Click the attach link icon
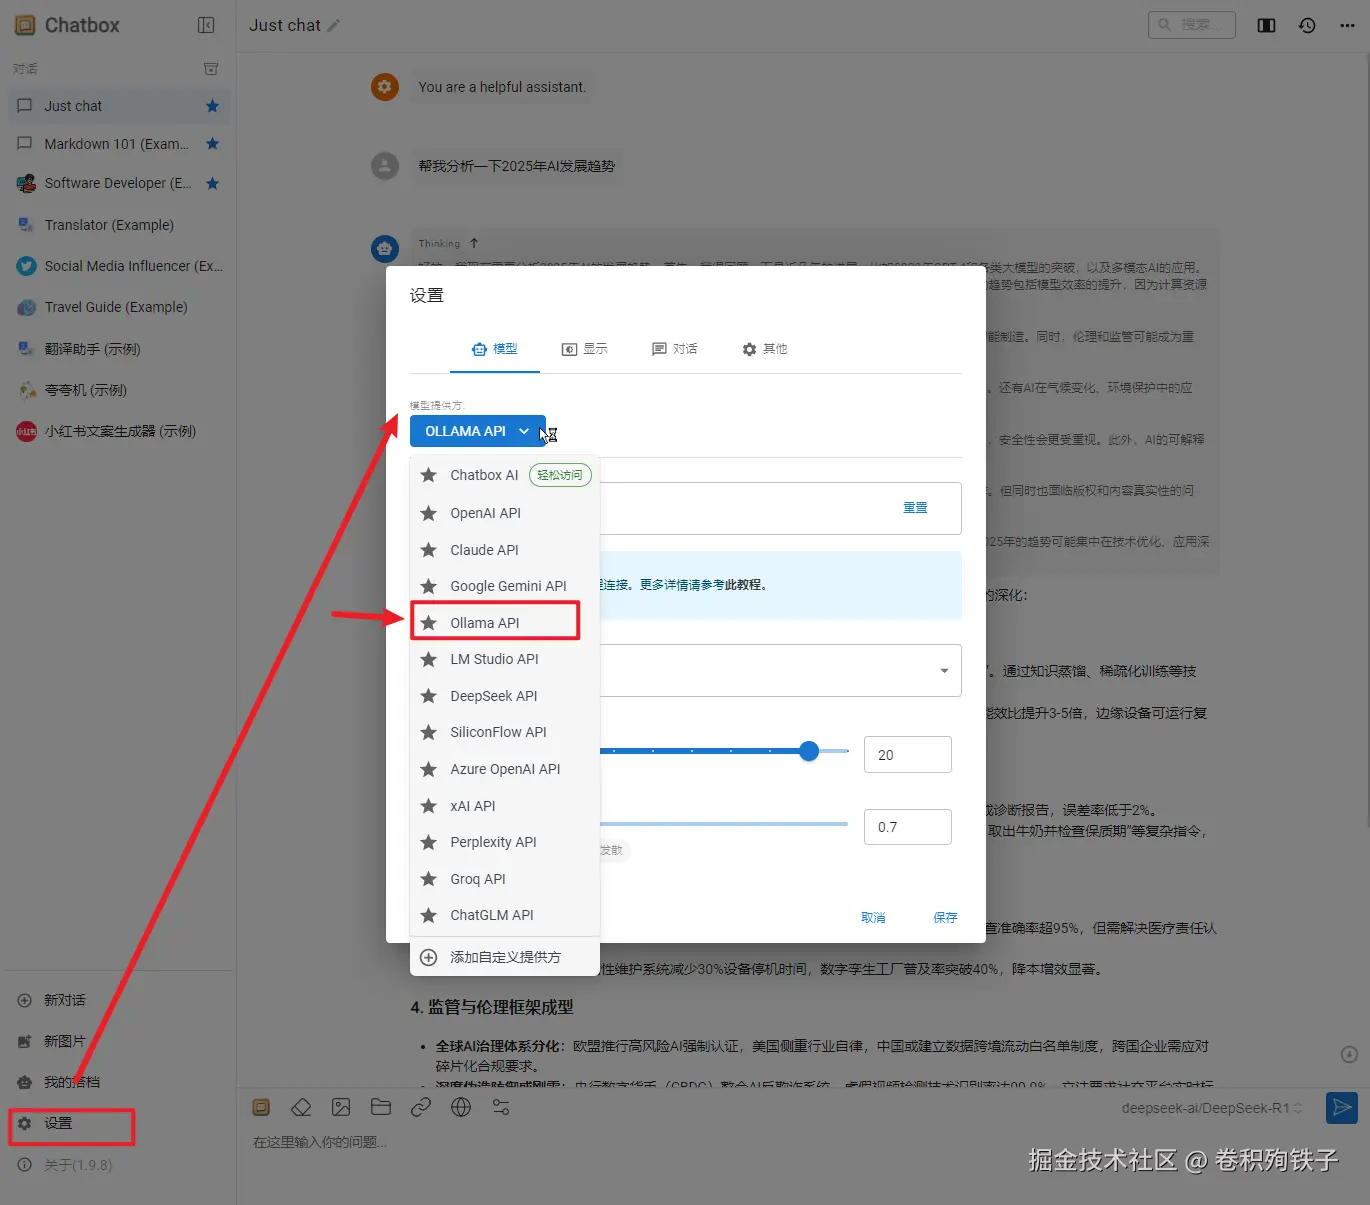The height and width of the screenshot is (1205, 1370). pos(421,1107)
